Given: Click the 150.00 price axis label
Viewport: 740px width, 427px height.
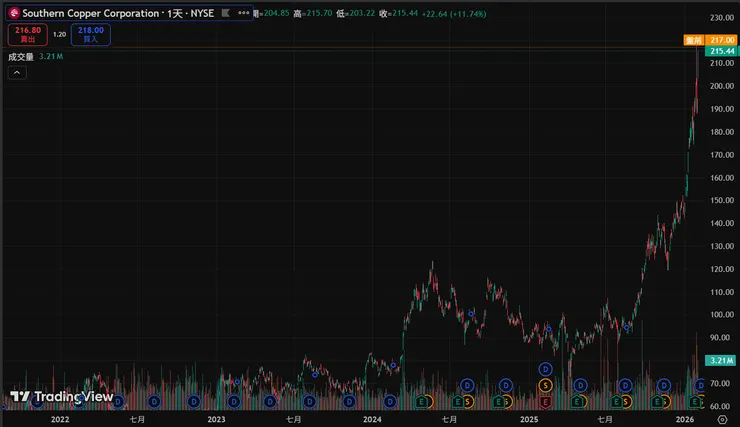Looking at the screenshot, I should (x=722, y=200).
